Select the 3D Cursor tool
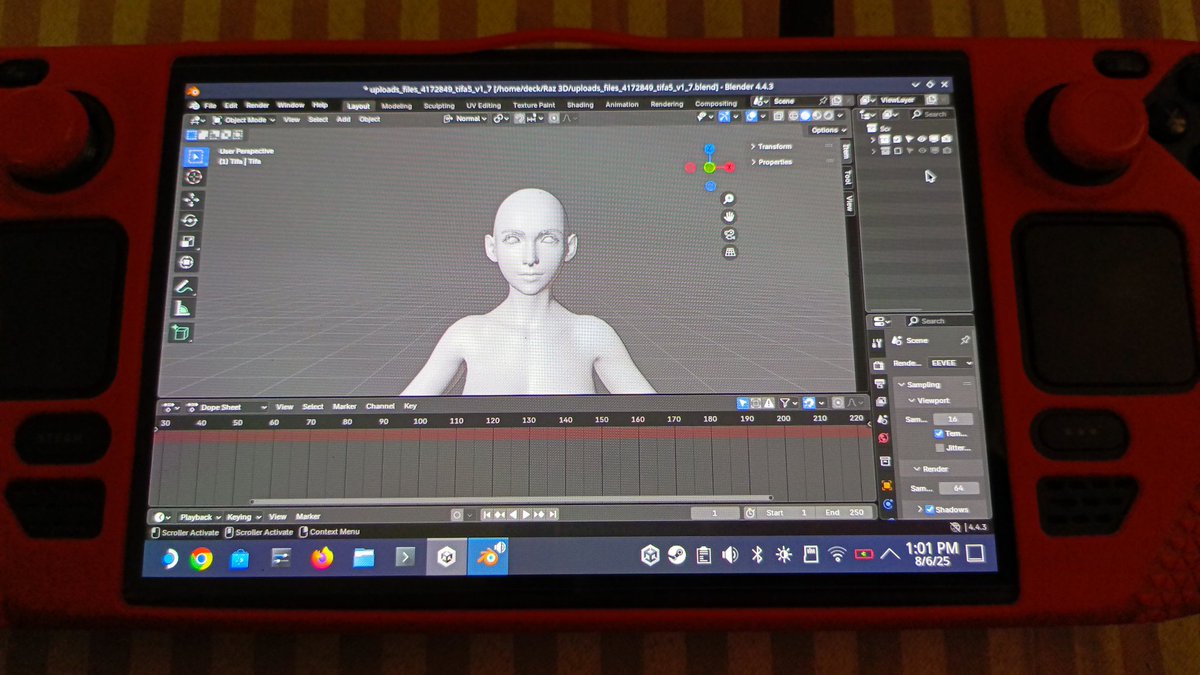Image resolution: width=1200 pixels, height=675 pixels. (193, 177)
